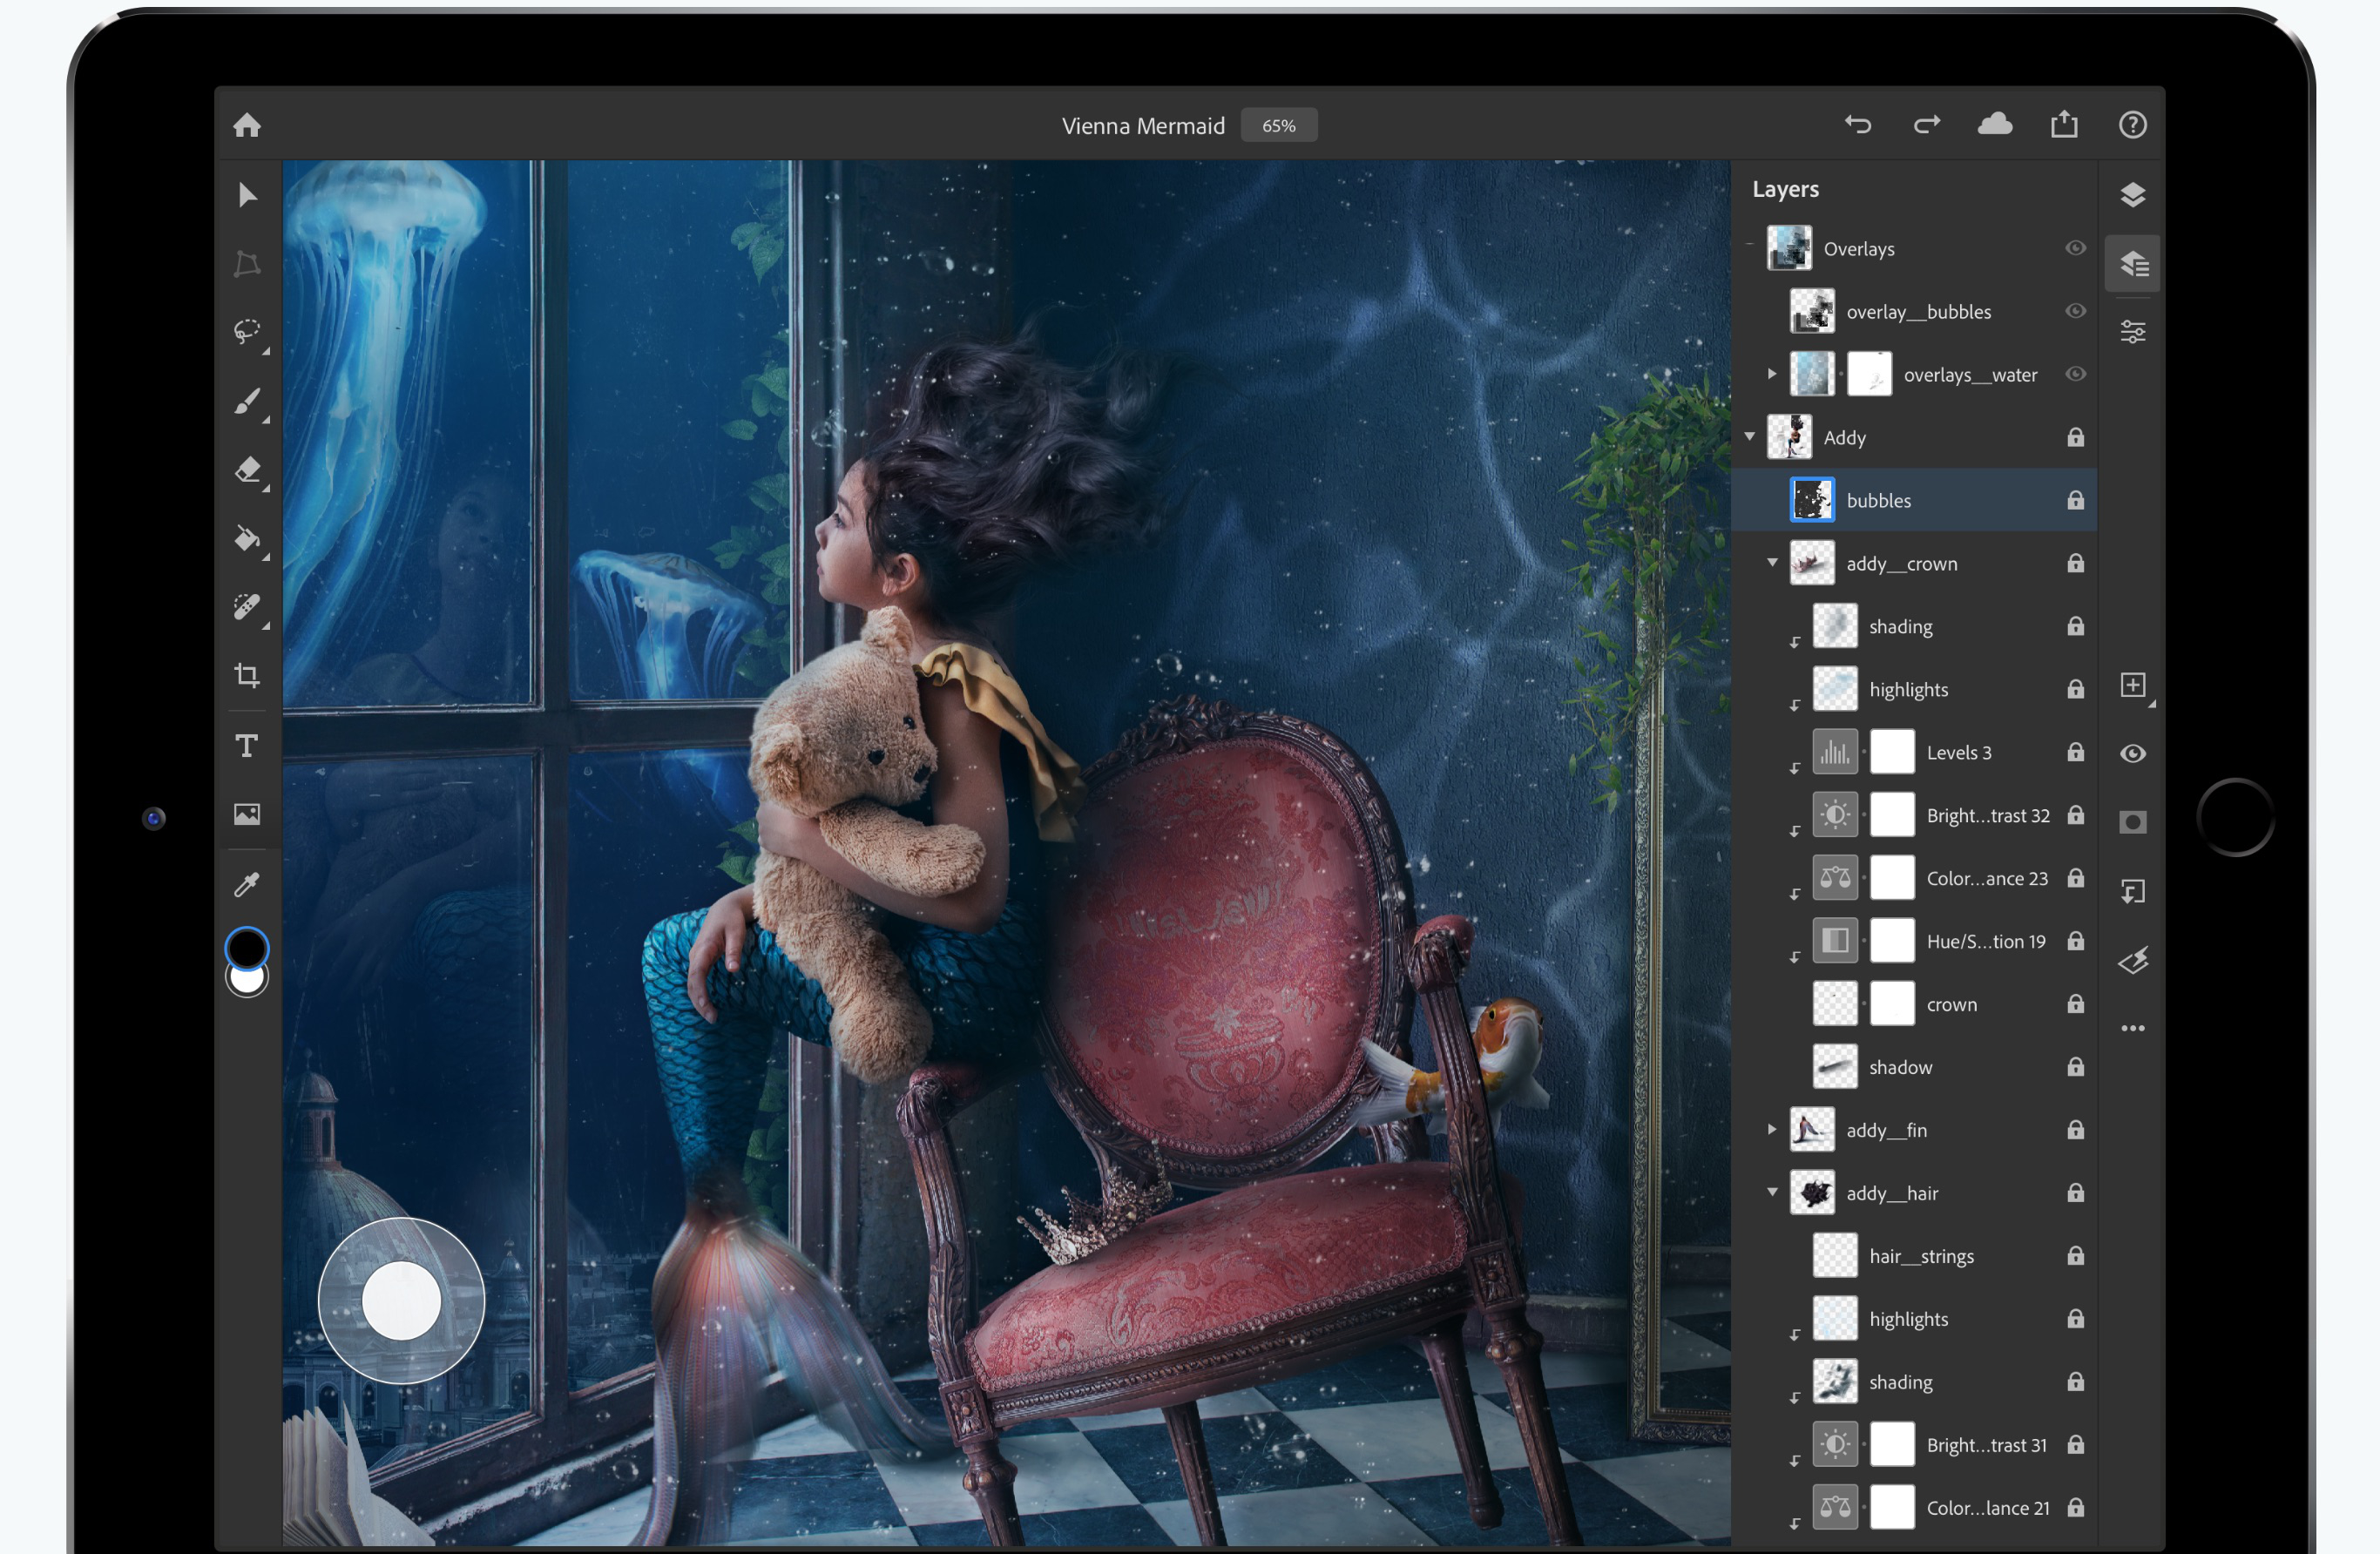Pick the Eyedropper tool
This screenshot has width=2380, height=1554.
pyautogui.click(x=247, y=884)
